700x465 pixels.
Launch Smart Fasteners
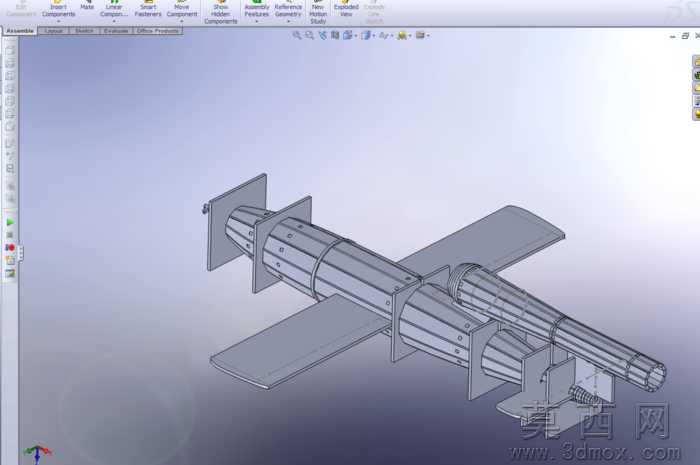pyautogui.click(x=148, y=9)
